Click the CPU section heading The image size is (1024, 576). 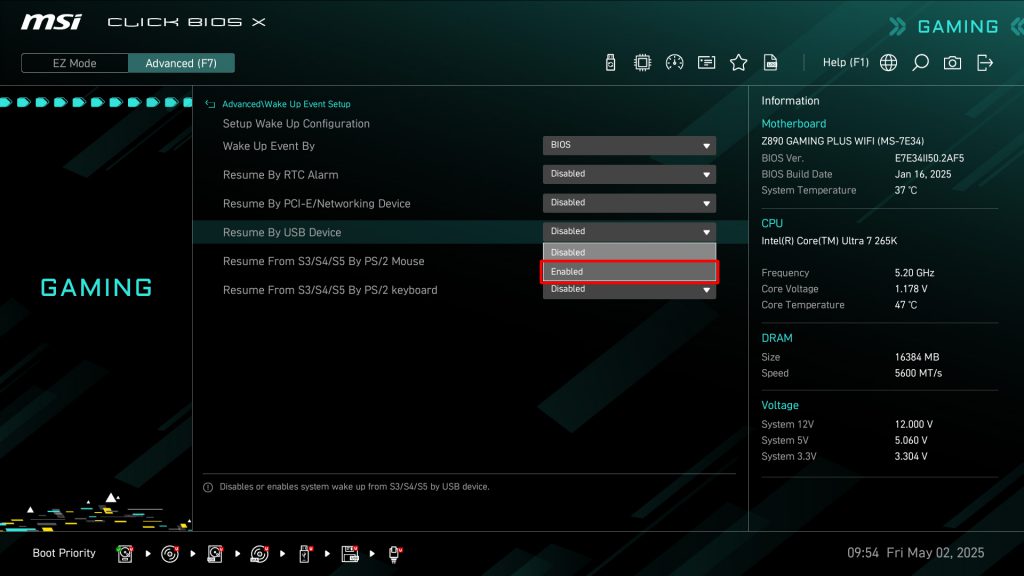click(x=772, y=223)
